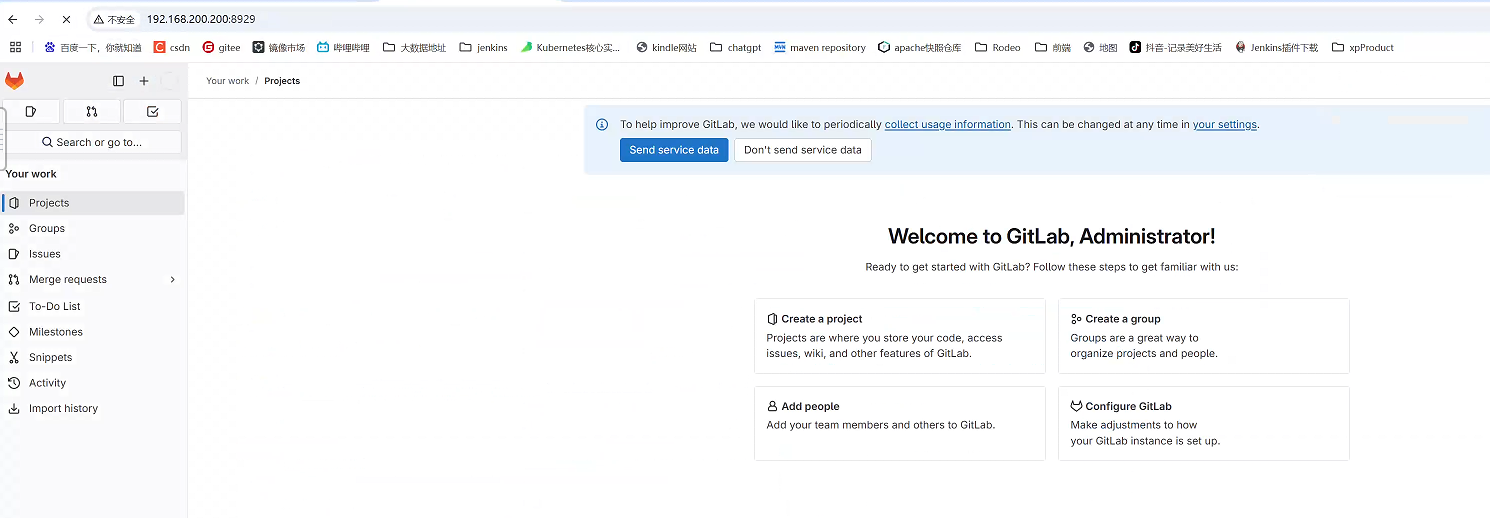Open Milestones in the sidebar
The height and width of the screenshot is (518, 1490).
tap(94, 332)
